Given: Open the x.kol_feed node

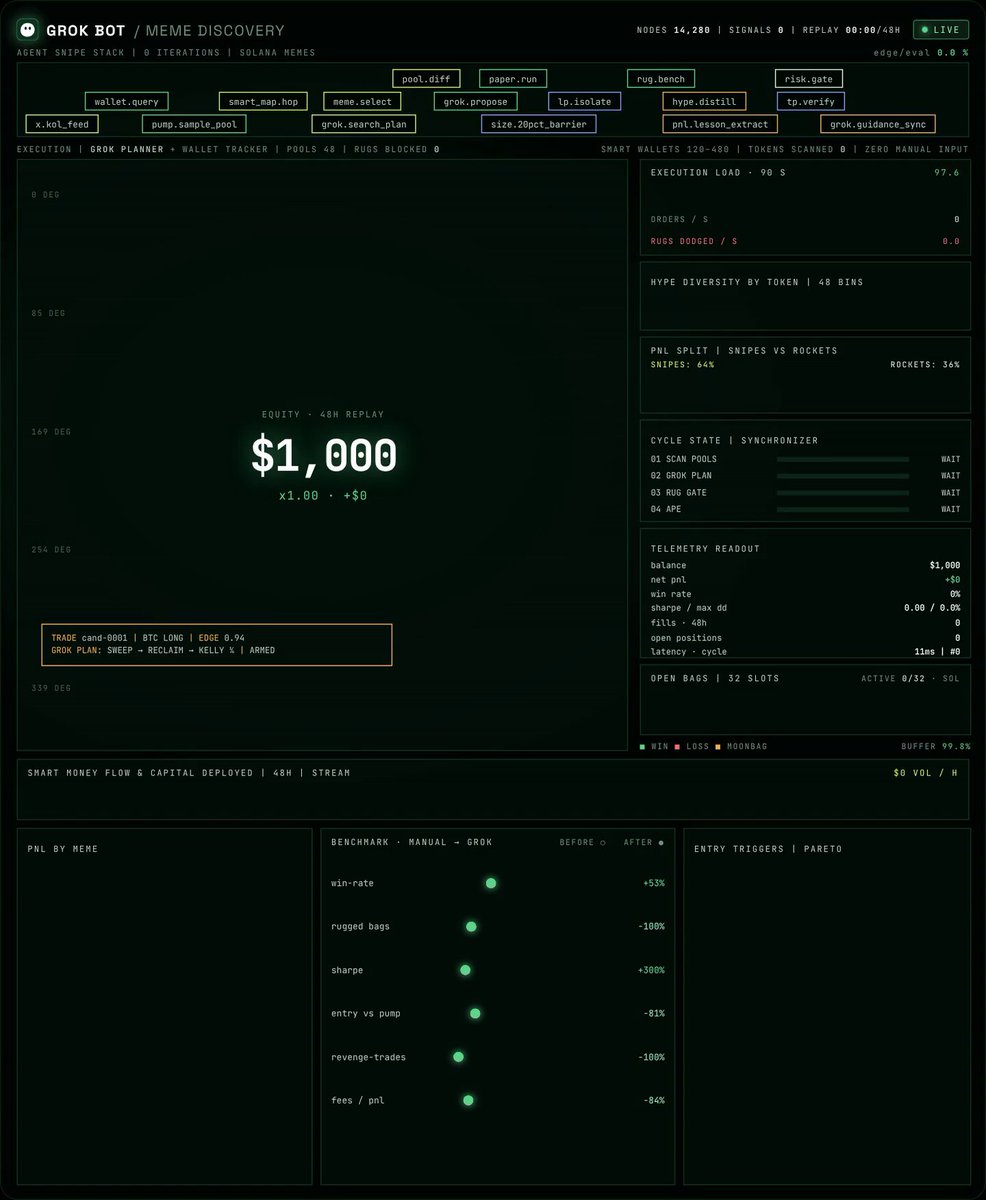Looking at the screenshot, I should 62,124.
